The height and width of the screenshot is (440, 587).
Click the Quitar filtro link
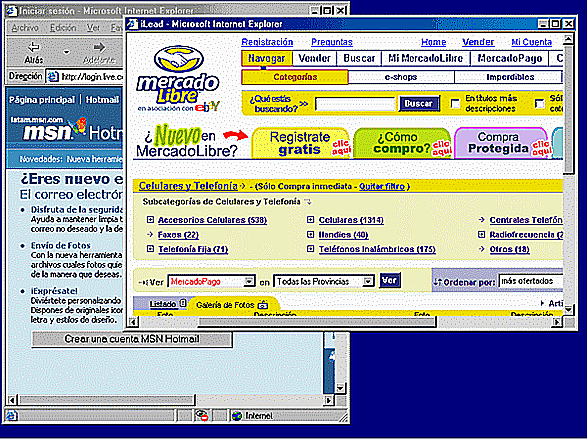(382, 186)
